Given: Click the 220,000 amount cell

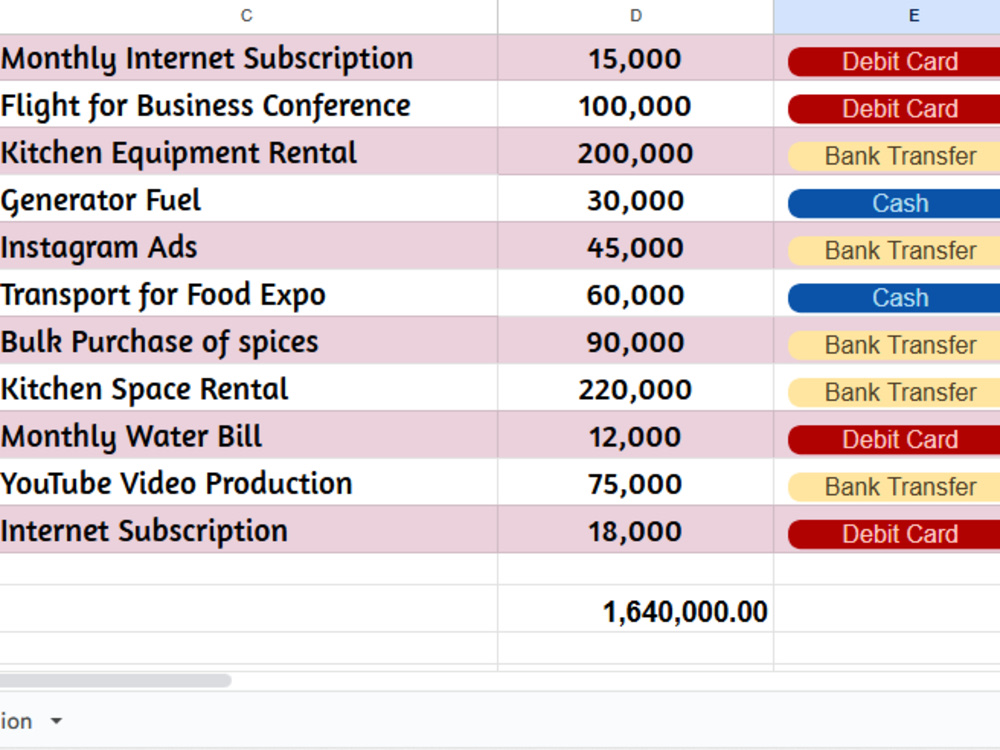Looking at the screenshot, I should tap(635, 388).
